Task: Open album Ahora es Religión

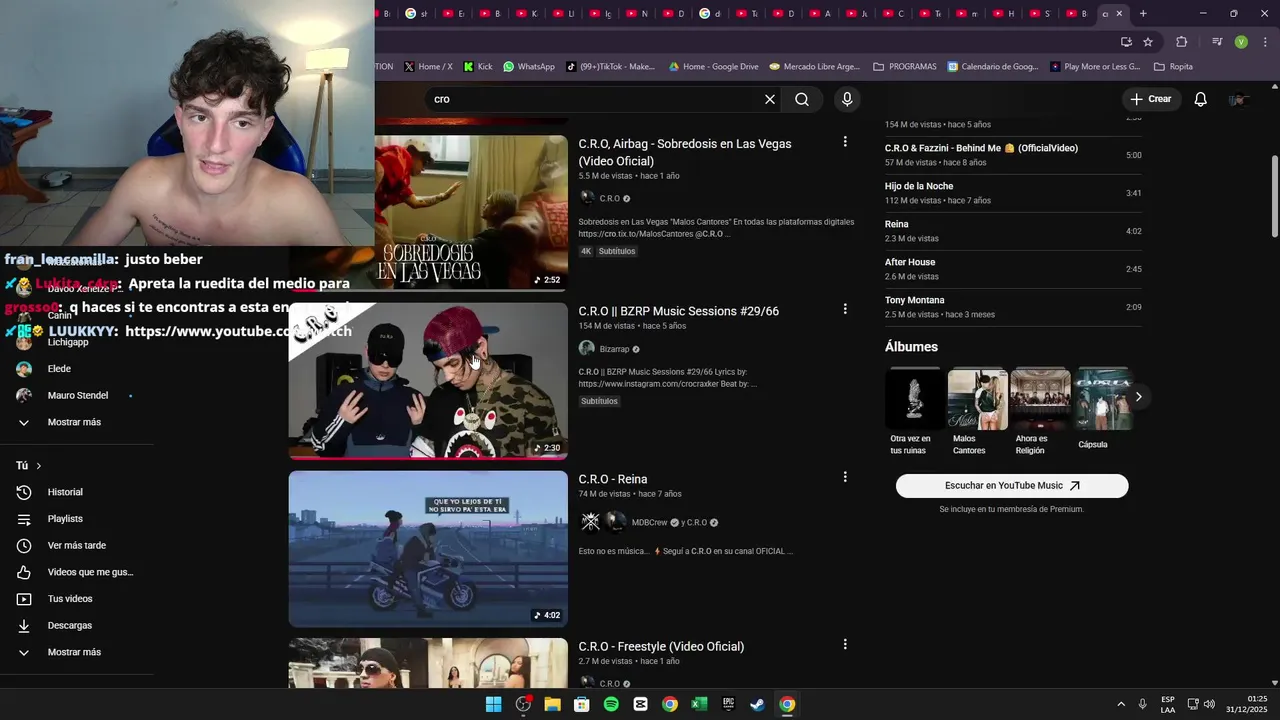Action: coord(1040,412)
